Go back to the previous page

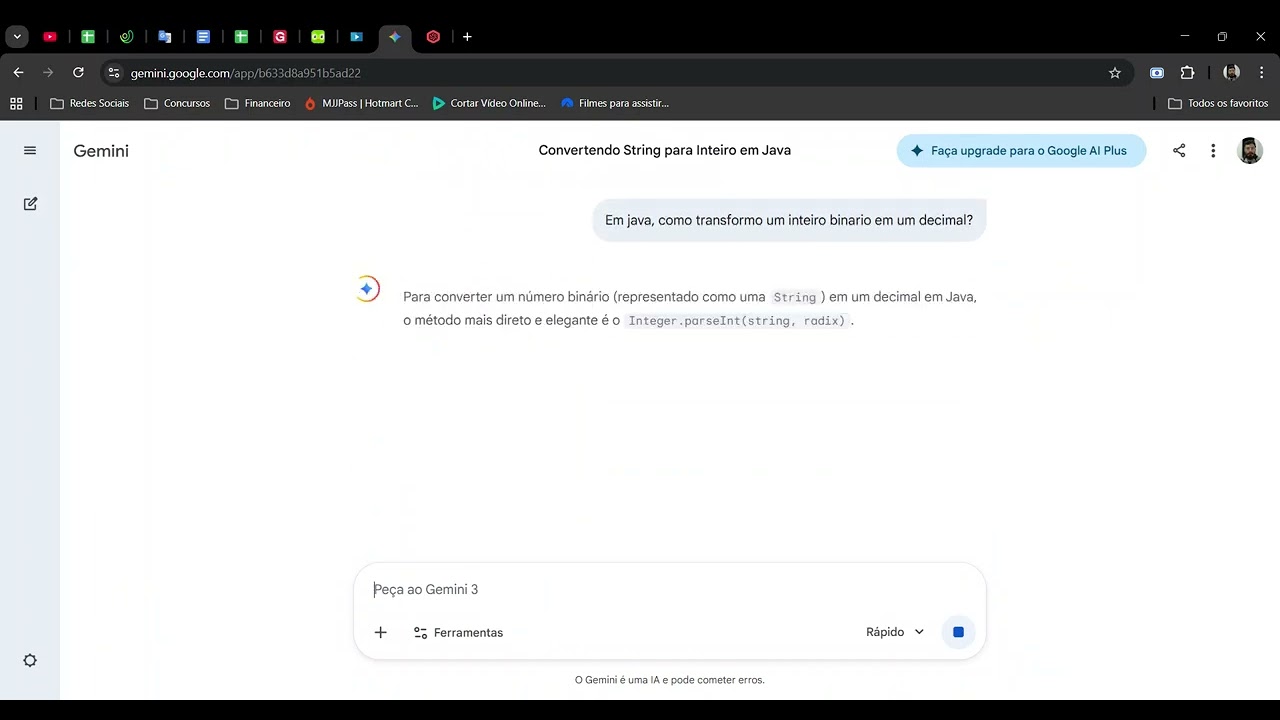18,73
